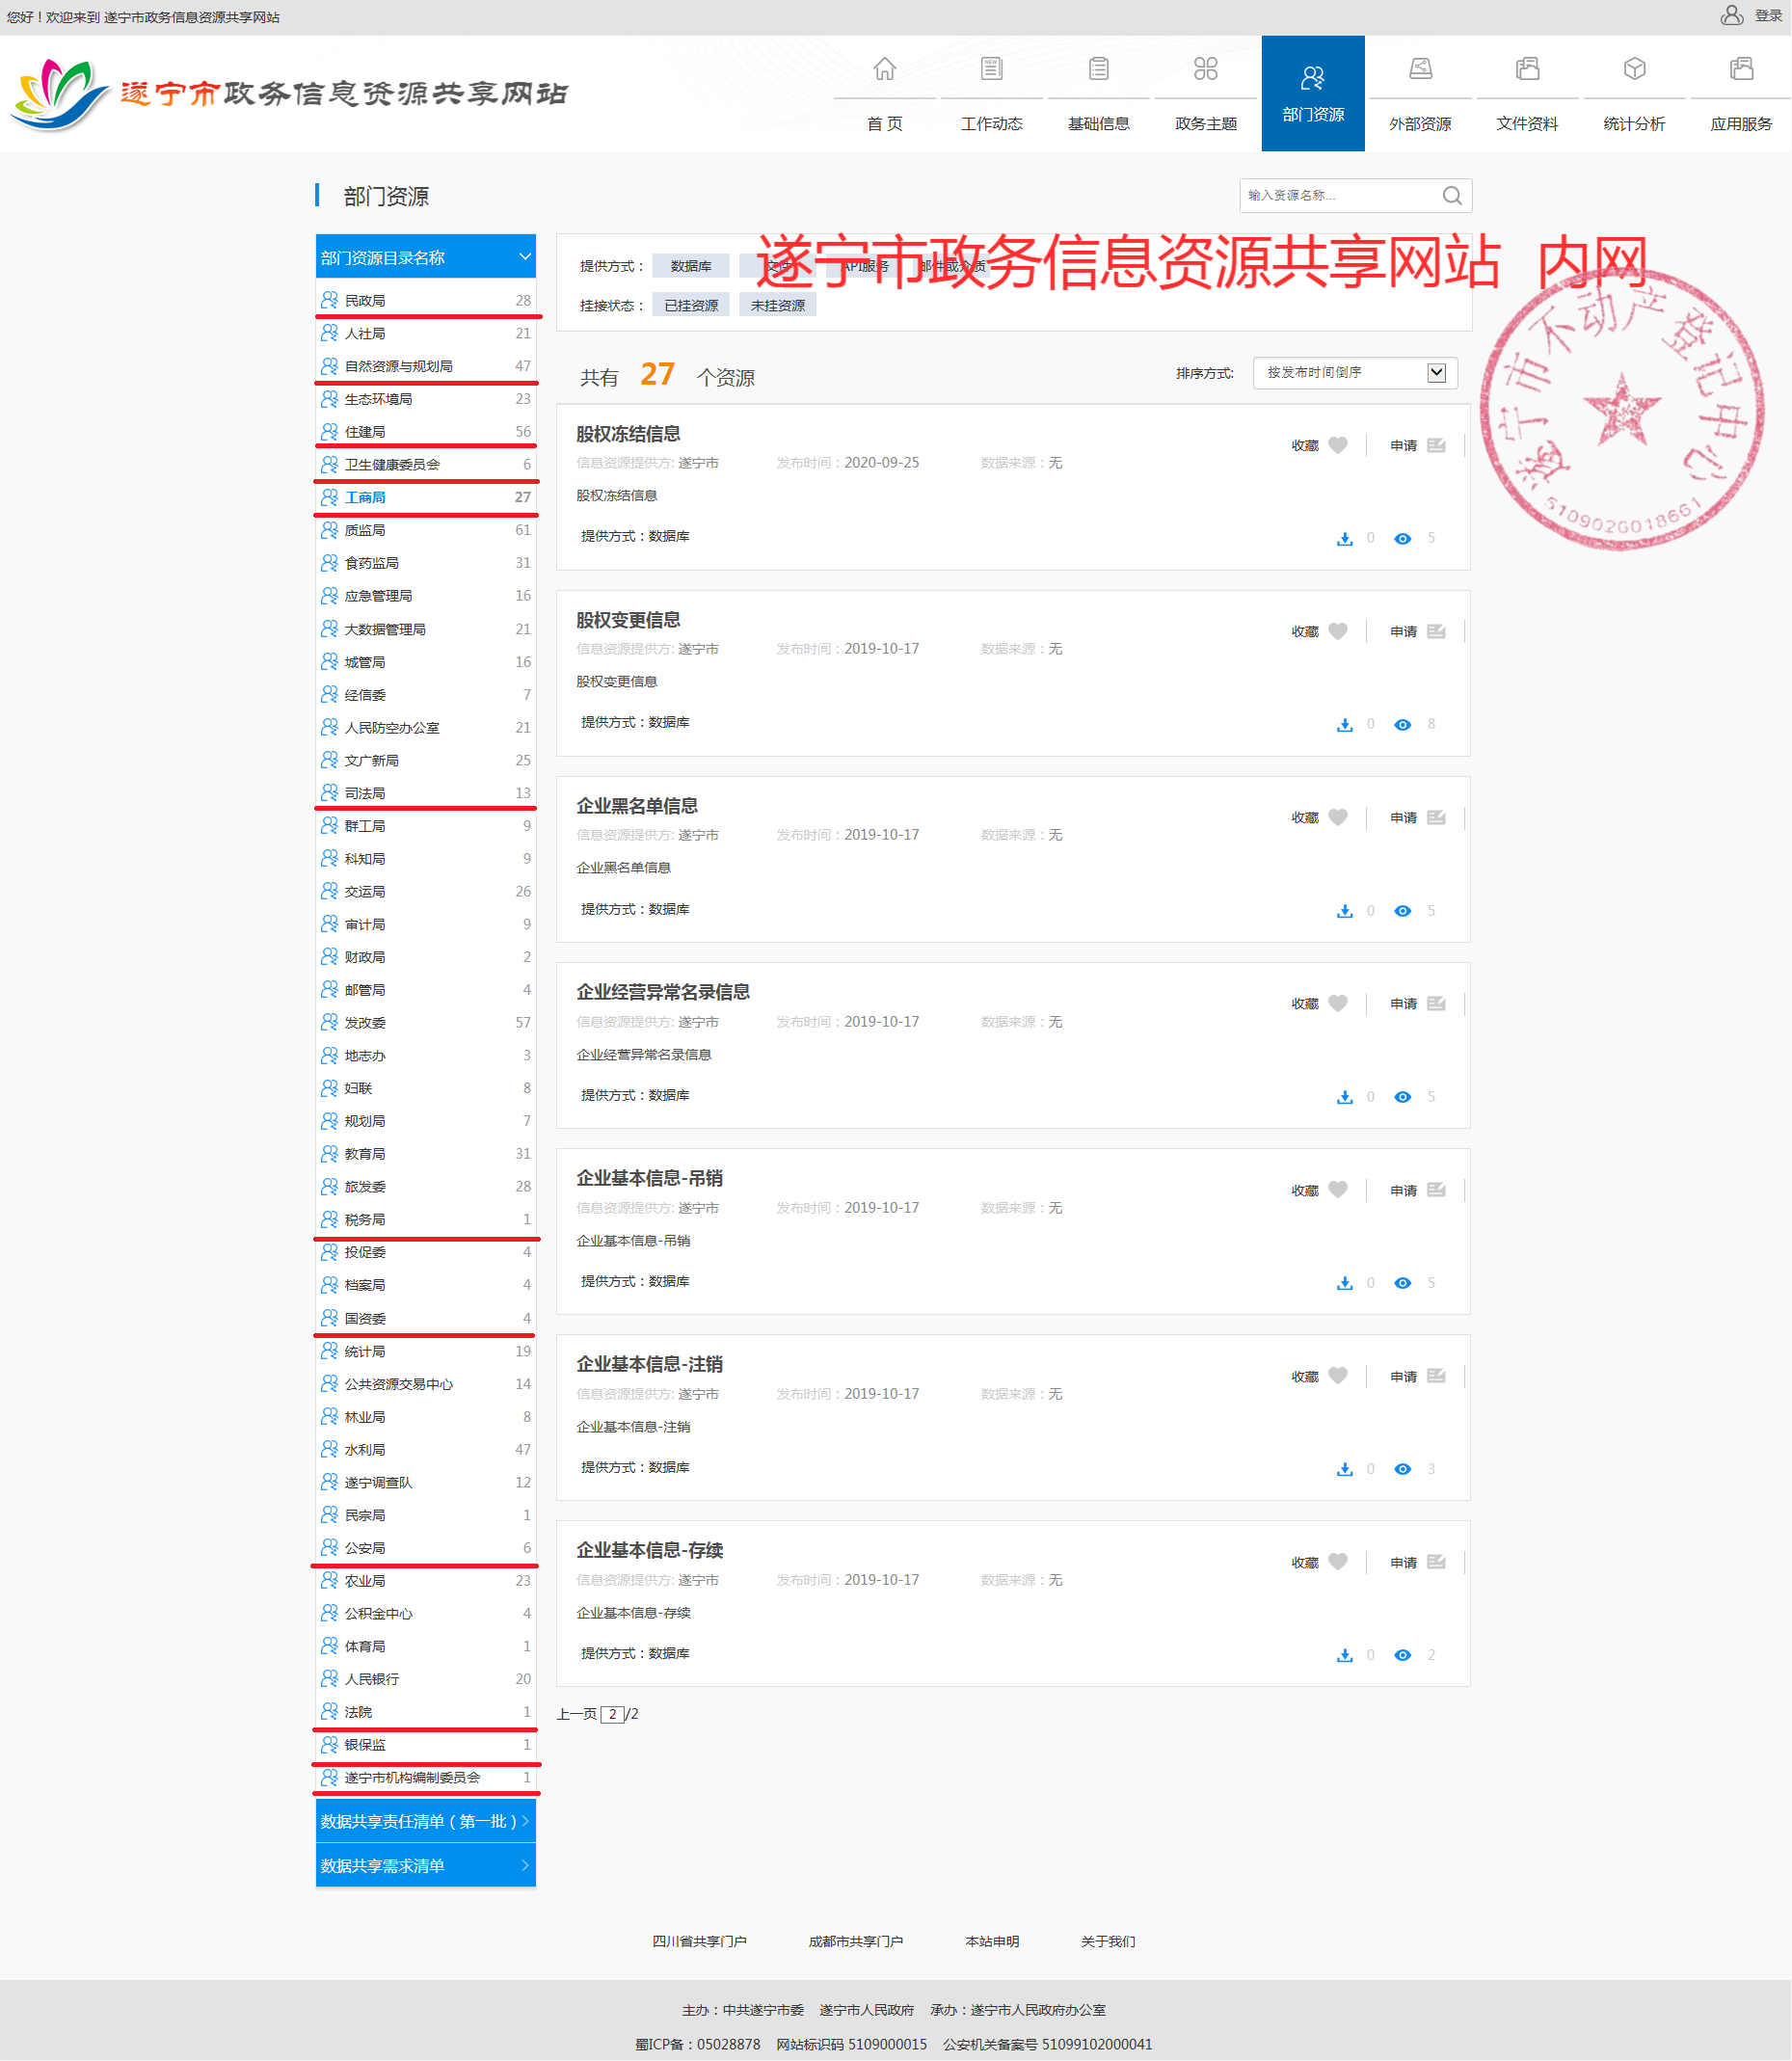Open the 四川省共享门户 footer link
This screenshot has height=2061, width=1792.
click(x=699, y=1941)
